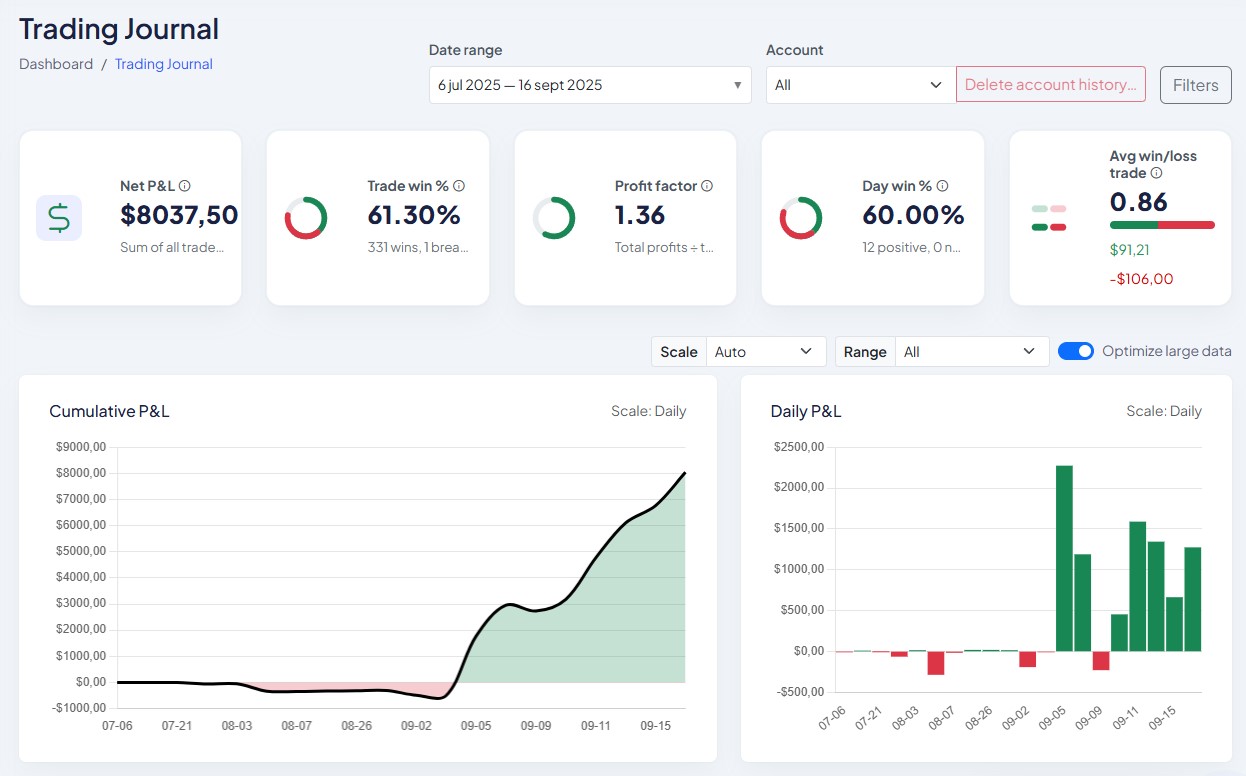Click the Avg win/loss bars icon
The height and width of the screenshot is (776, 1246).
1049,218
